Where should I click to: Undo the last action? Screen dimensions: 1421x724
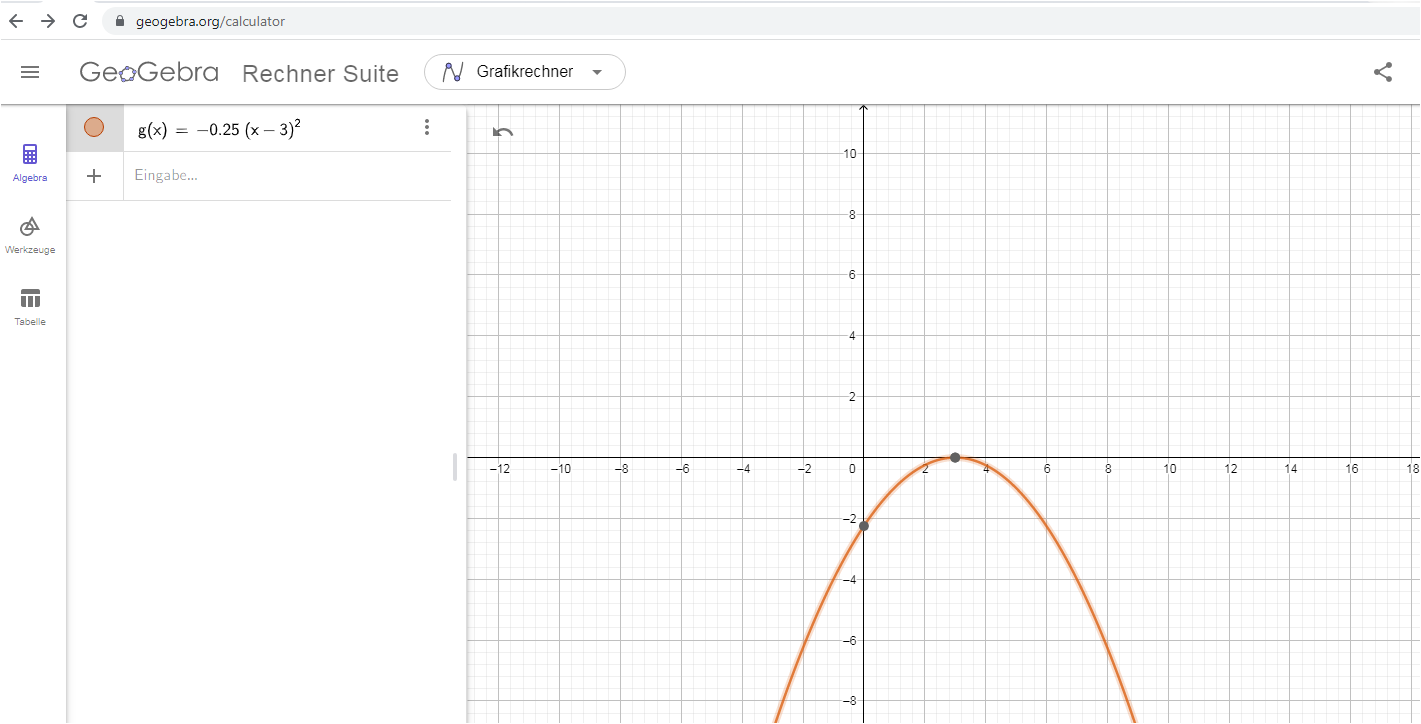pos(503,132)
